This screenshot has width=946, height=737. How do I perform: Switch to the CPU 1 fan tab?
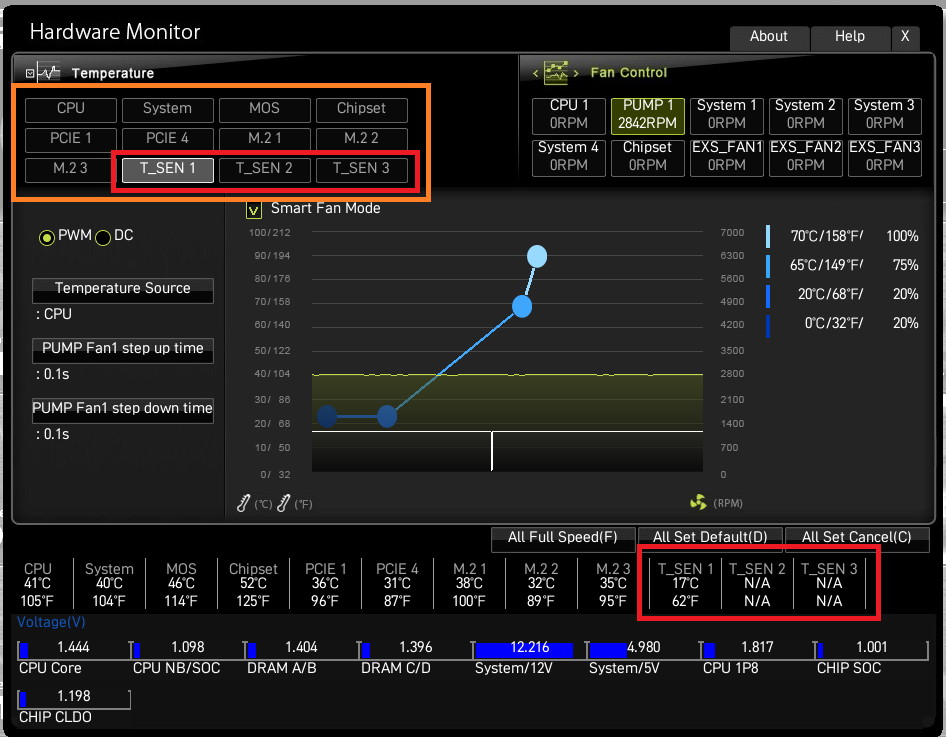569,115
